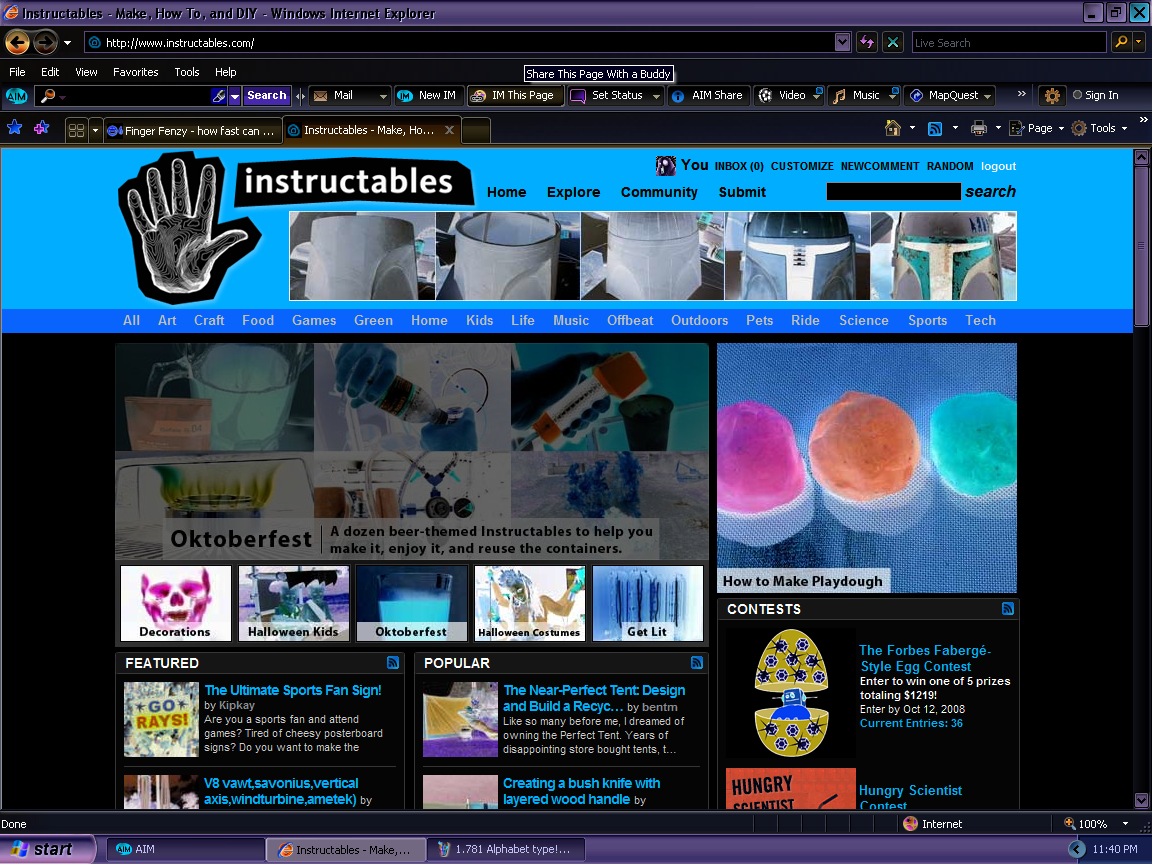Click the Windows start button
Viewport: 1152px width, 864px height.
pyautogui.click(x=47, y=849)
